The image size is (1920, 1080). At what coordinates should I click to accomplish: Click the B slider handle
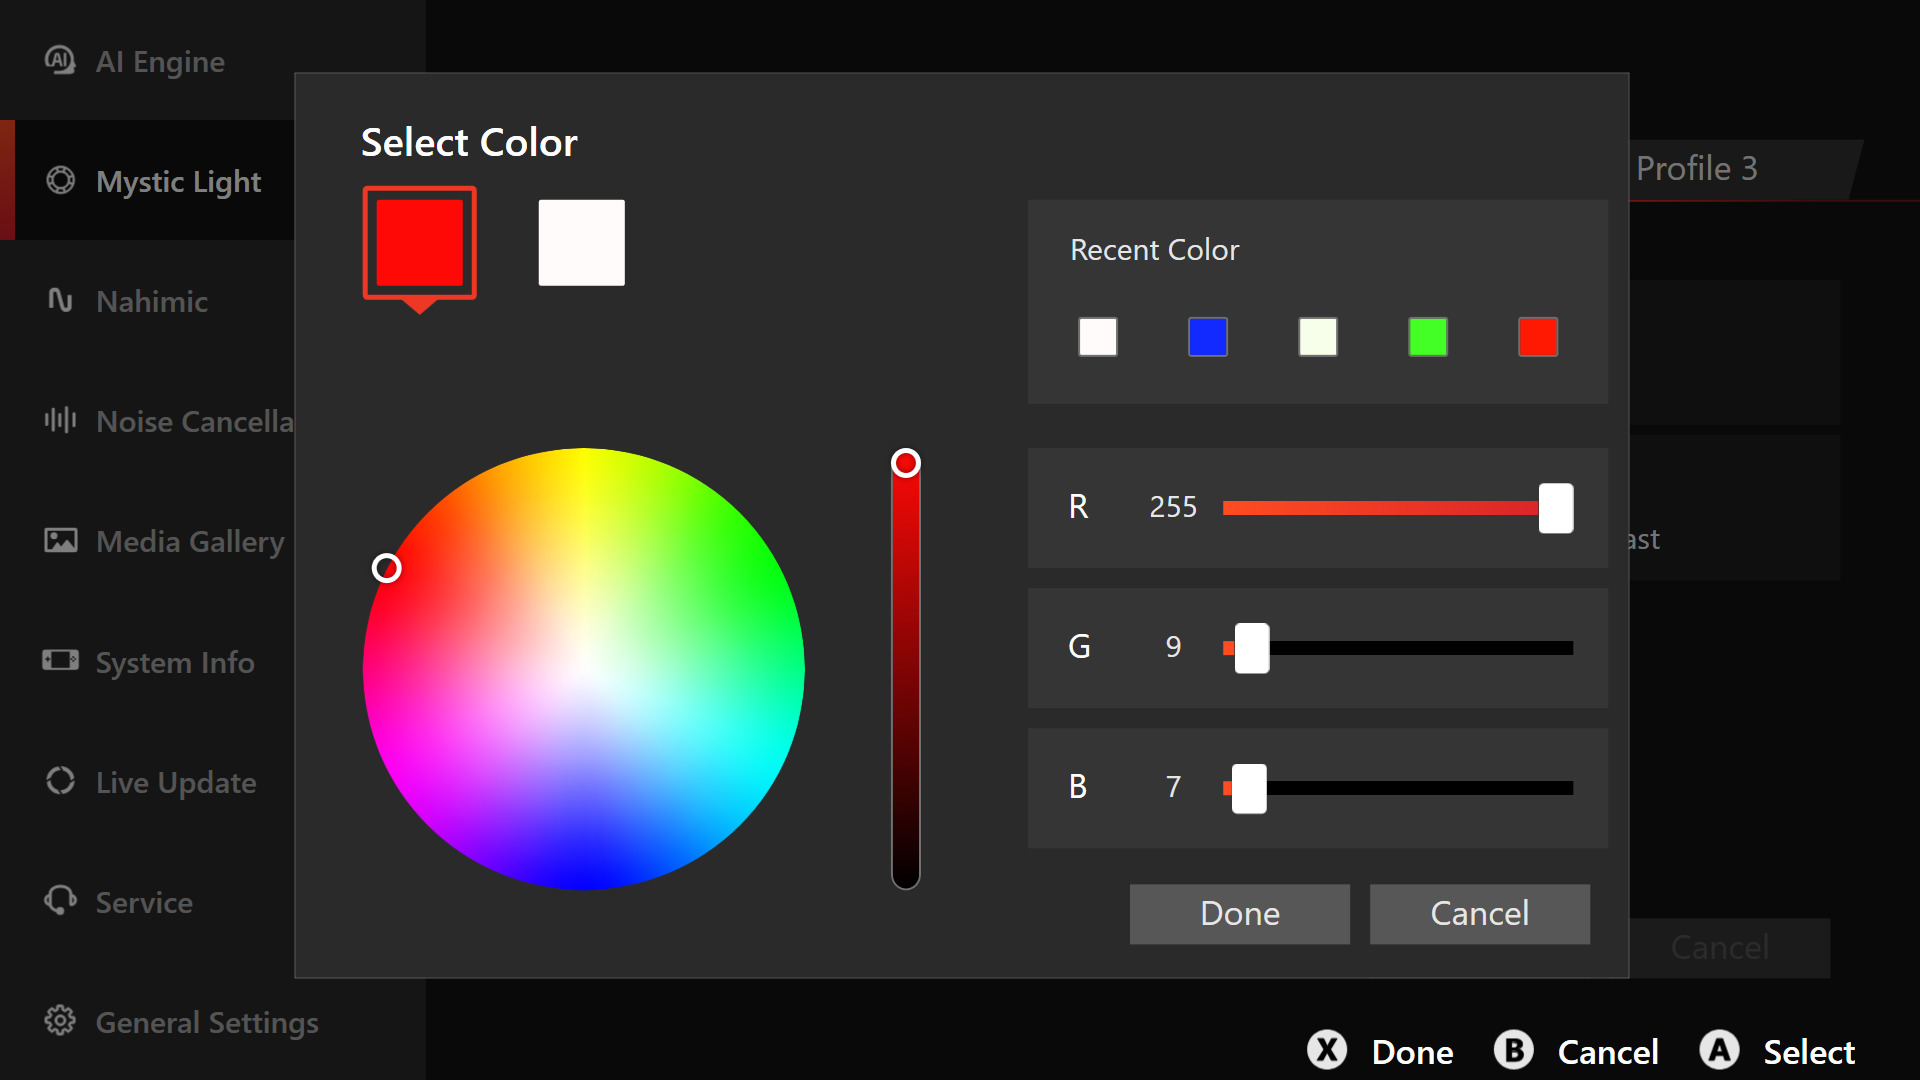1249,788
